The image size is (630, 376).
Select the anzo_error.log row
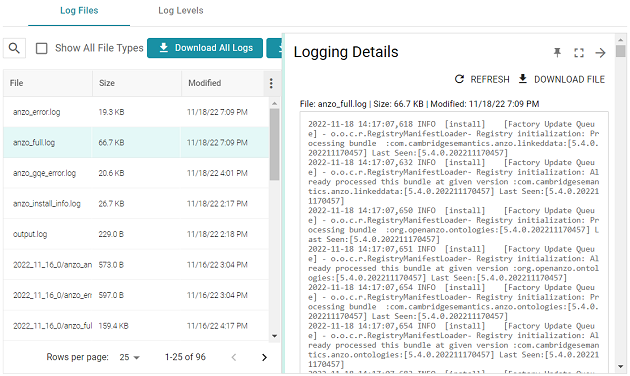[136, 112]
